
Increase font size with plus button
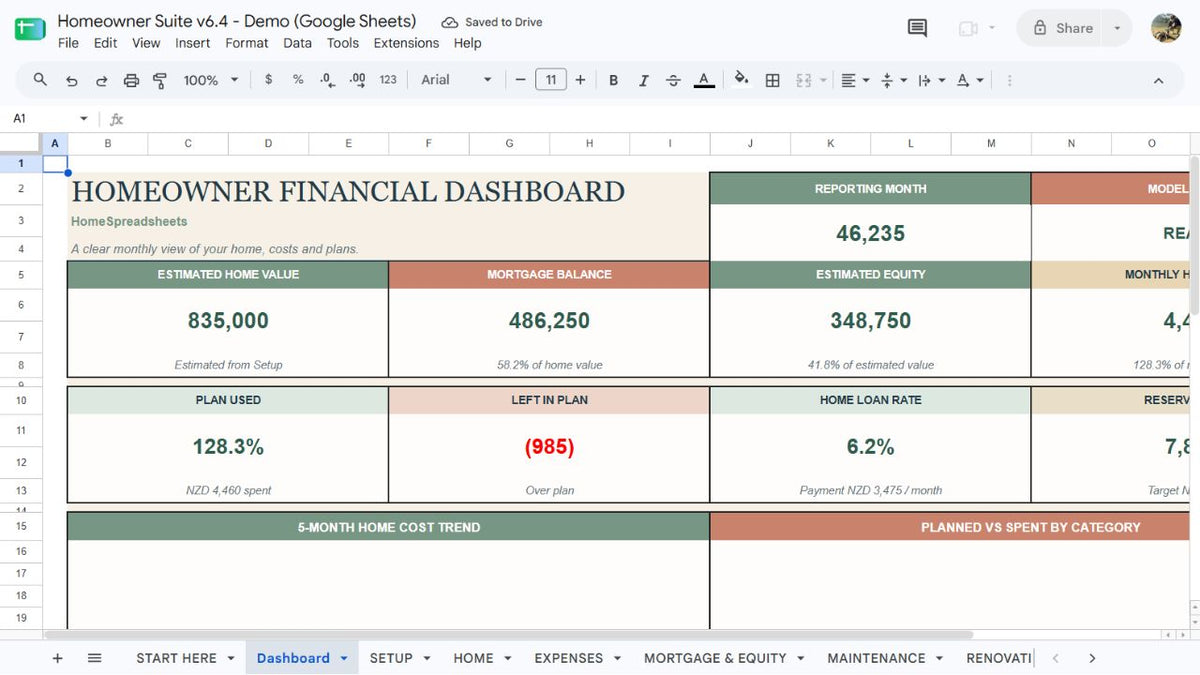tap(580, 80)
